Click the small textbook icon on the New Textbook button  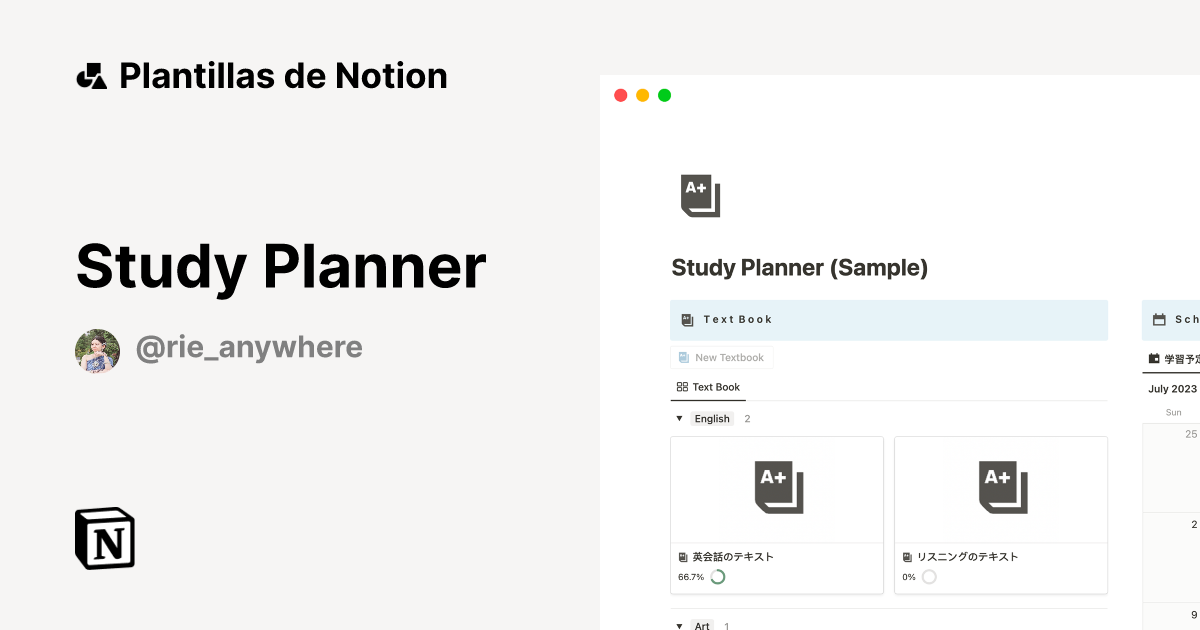tap(683, 357)
